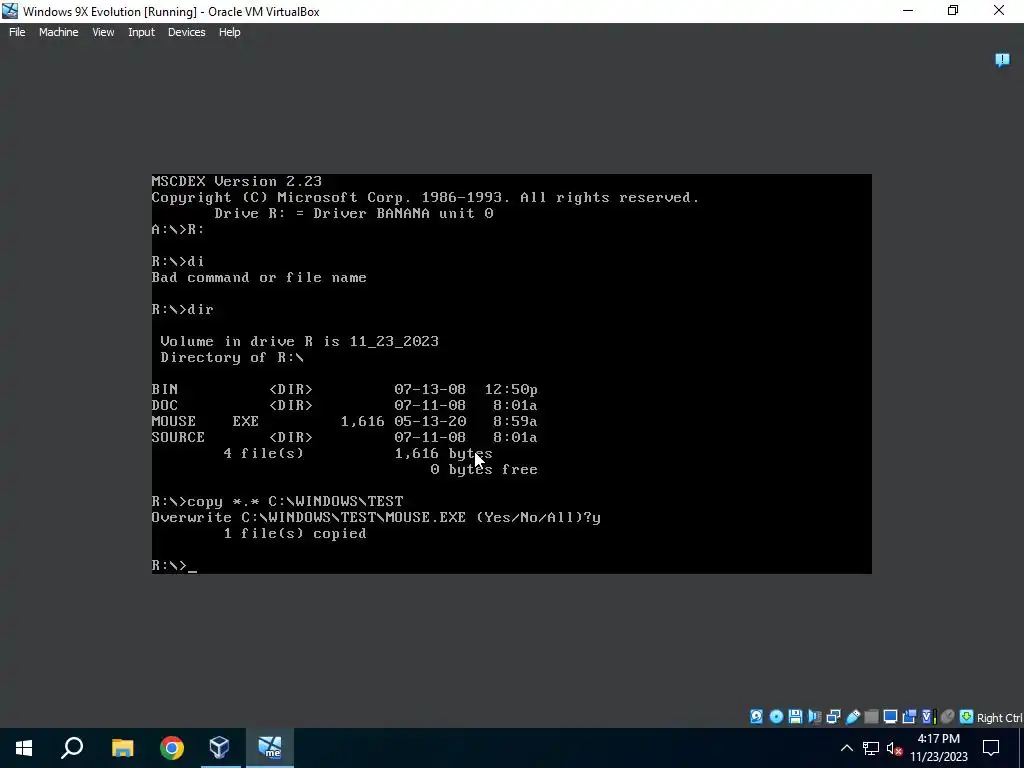Click the muted volume tray icon
Screen dimensions: 1024x768
click(x=895, y=748)
